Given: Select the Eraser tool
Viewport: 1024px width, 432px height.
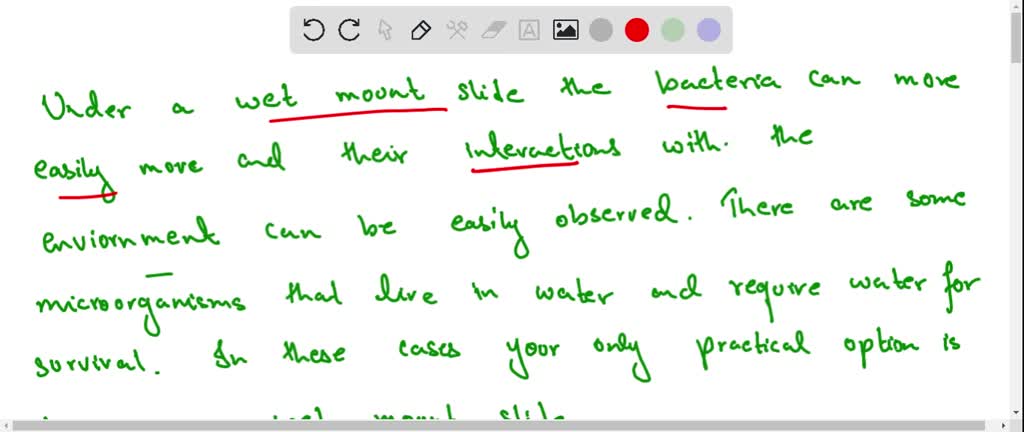Looking at the screenshot, I should pos(494,30).
